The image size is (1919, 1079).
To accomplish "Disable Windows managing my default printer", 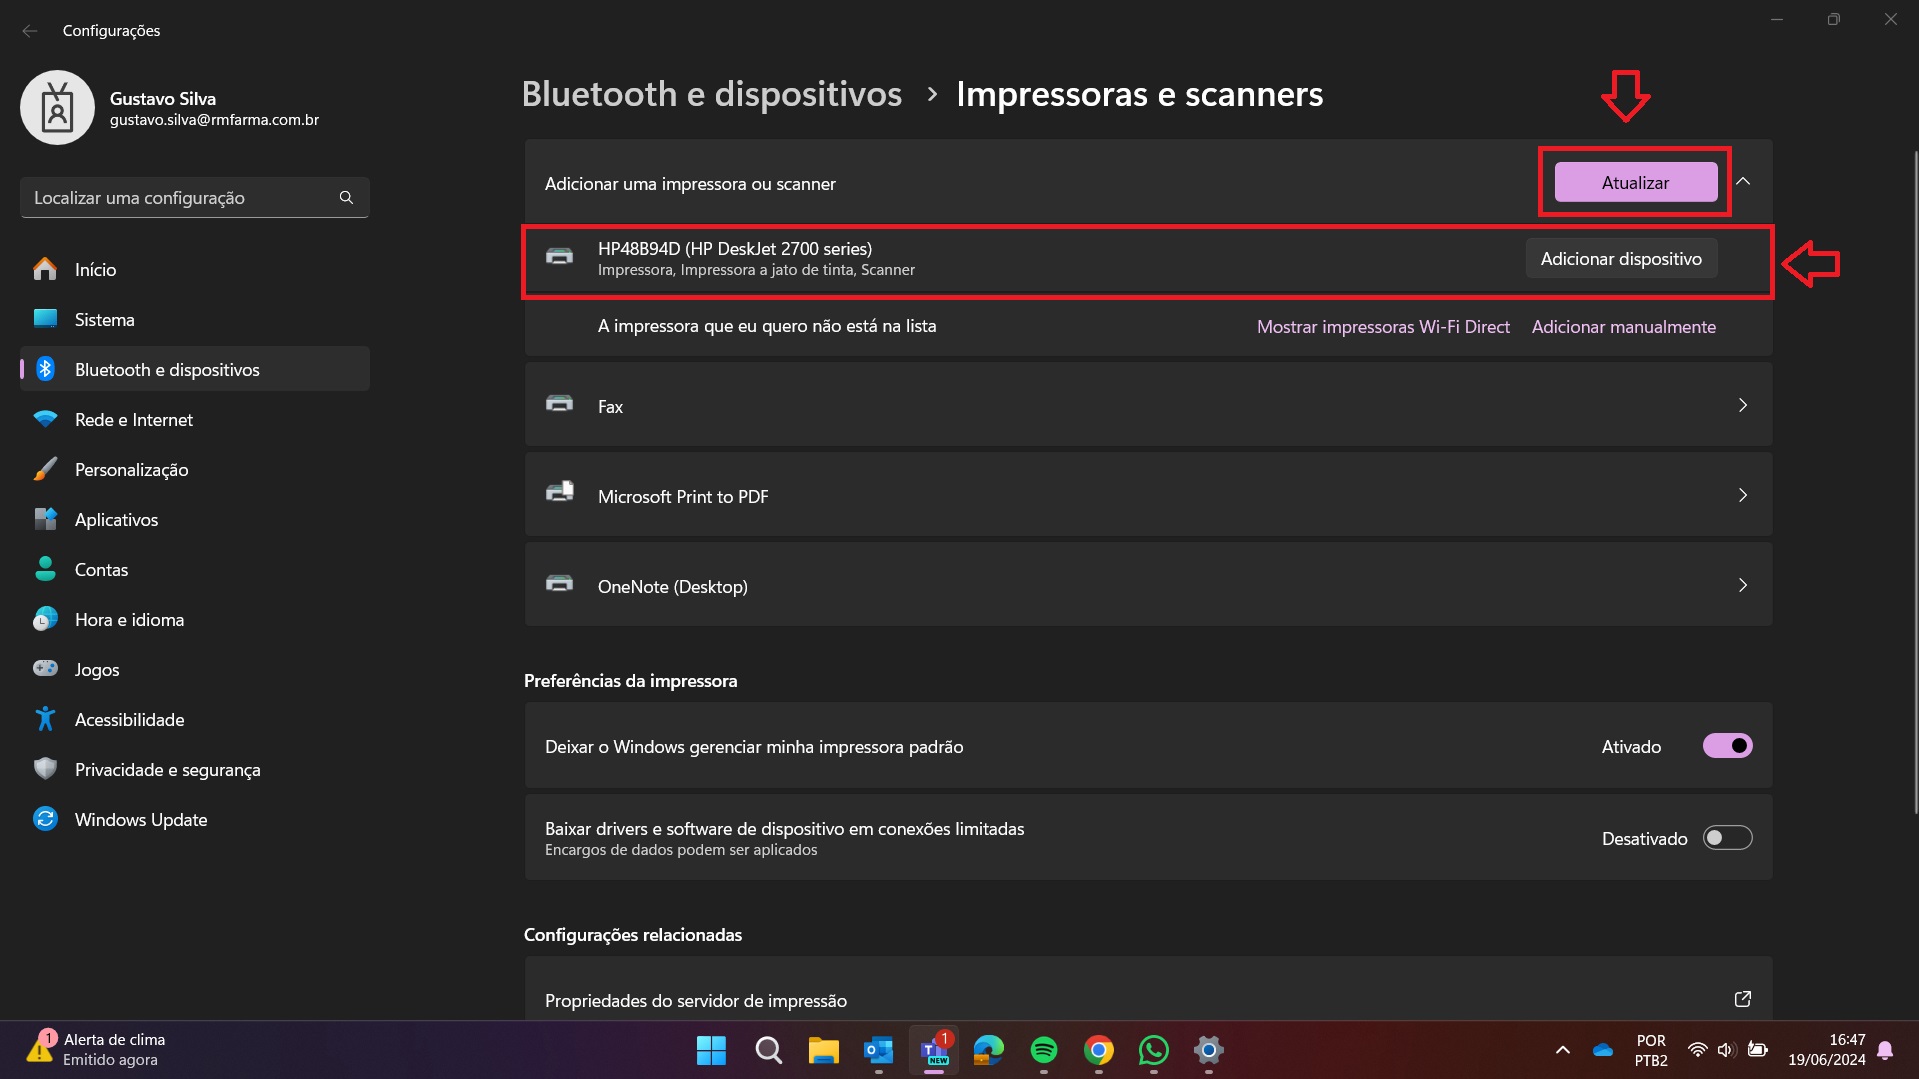I will tap(1727, 746).
